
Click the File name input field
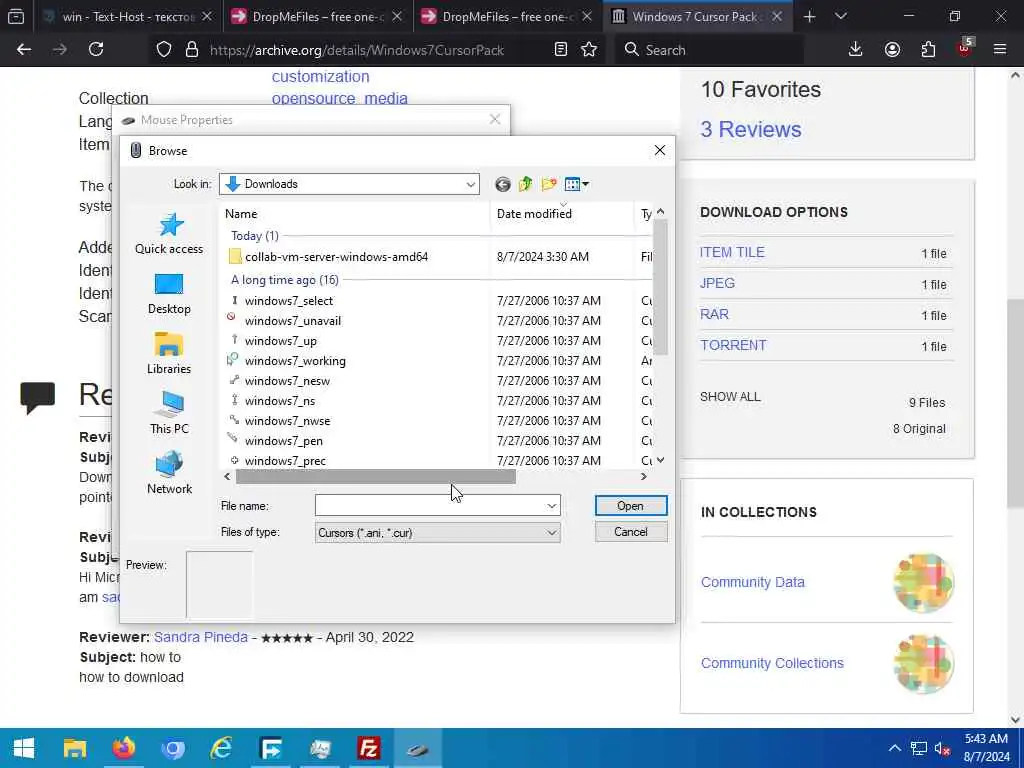click(430, 505)
